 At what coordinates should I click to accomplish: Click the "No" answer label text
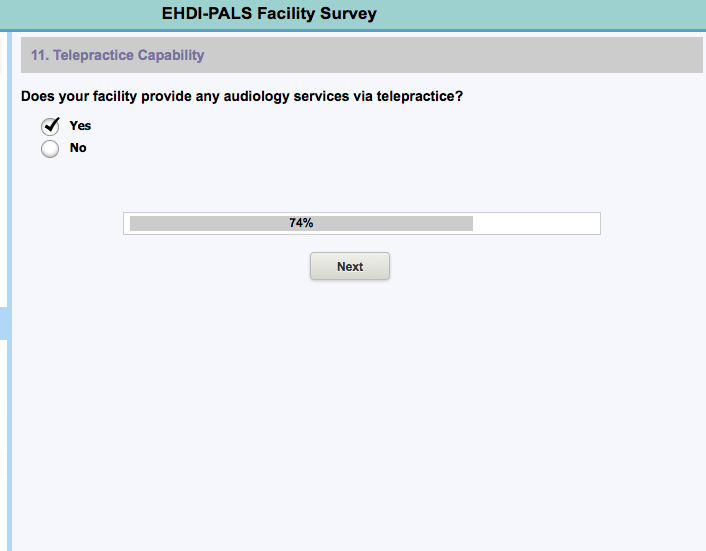(78, 148)
